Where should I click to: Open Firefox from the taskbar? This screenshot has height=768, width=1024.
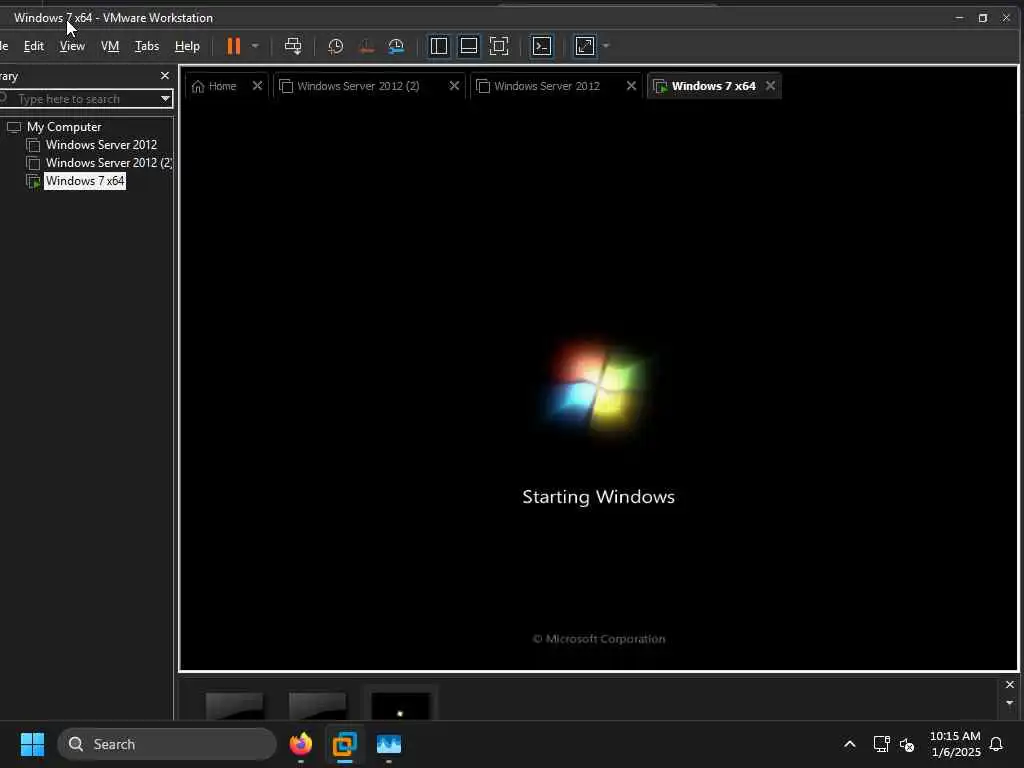click(x=301, y=744)
